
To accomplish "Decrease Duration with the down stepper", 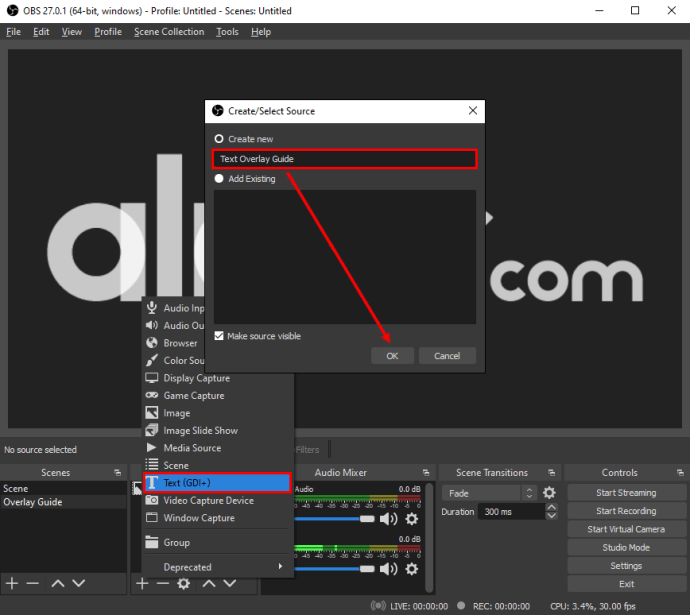I will [551, 516].
